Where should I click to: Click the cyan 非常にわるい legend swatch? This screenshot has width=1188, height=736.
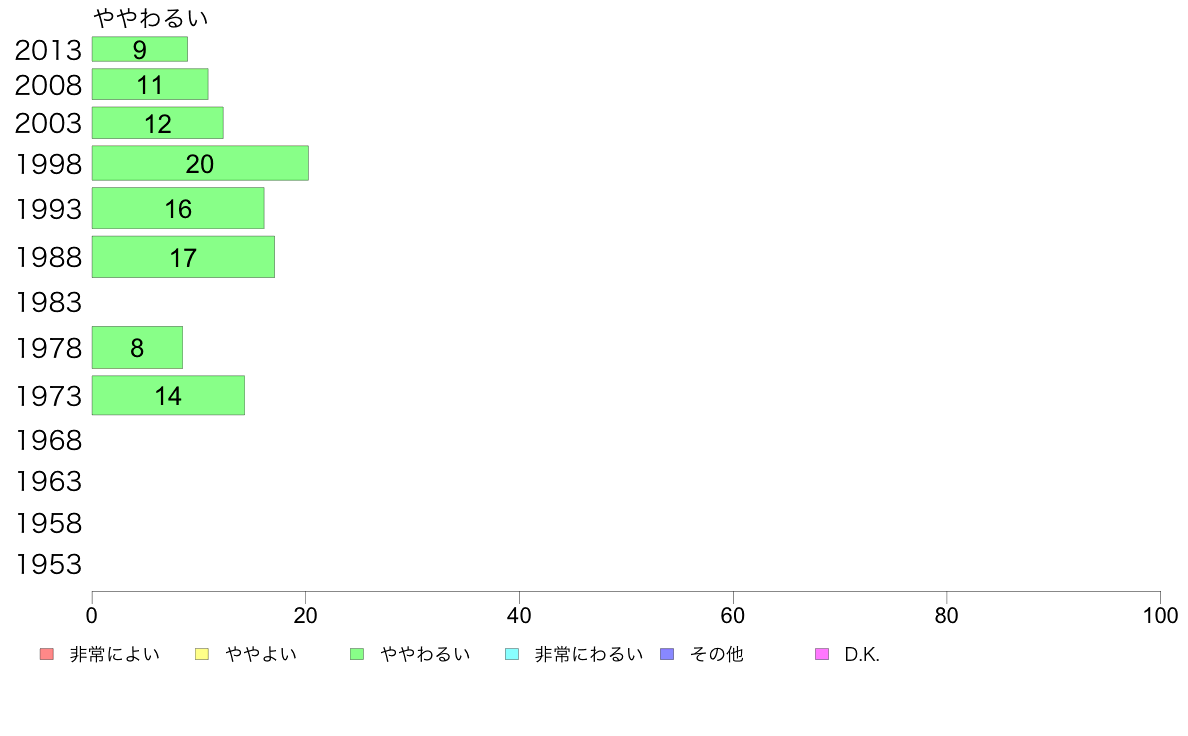pos(512,654)
